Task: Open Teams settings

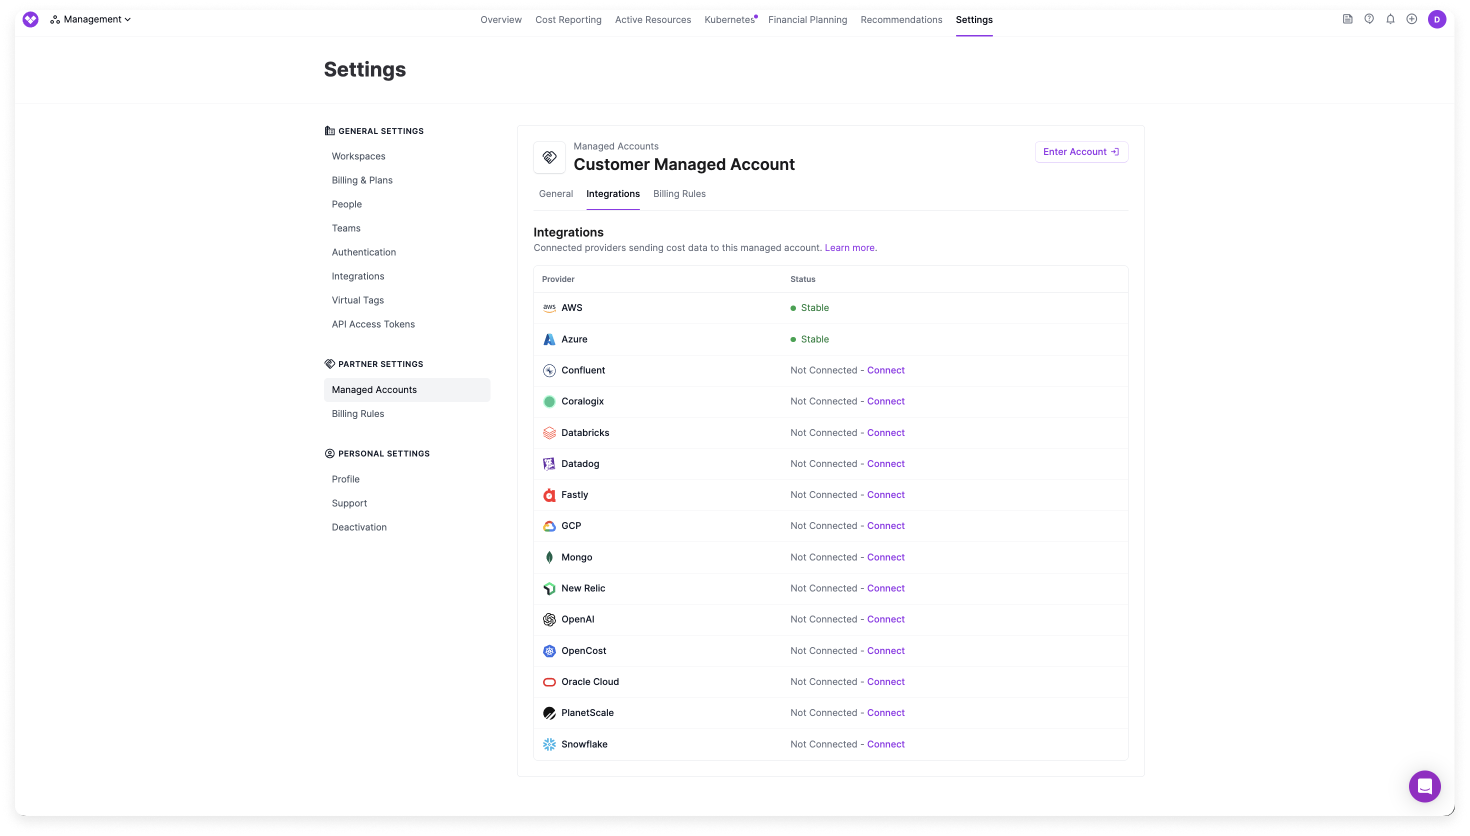Action: (x=346, y=228)
